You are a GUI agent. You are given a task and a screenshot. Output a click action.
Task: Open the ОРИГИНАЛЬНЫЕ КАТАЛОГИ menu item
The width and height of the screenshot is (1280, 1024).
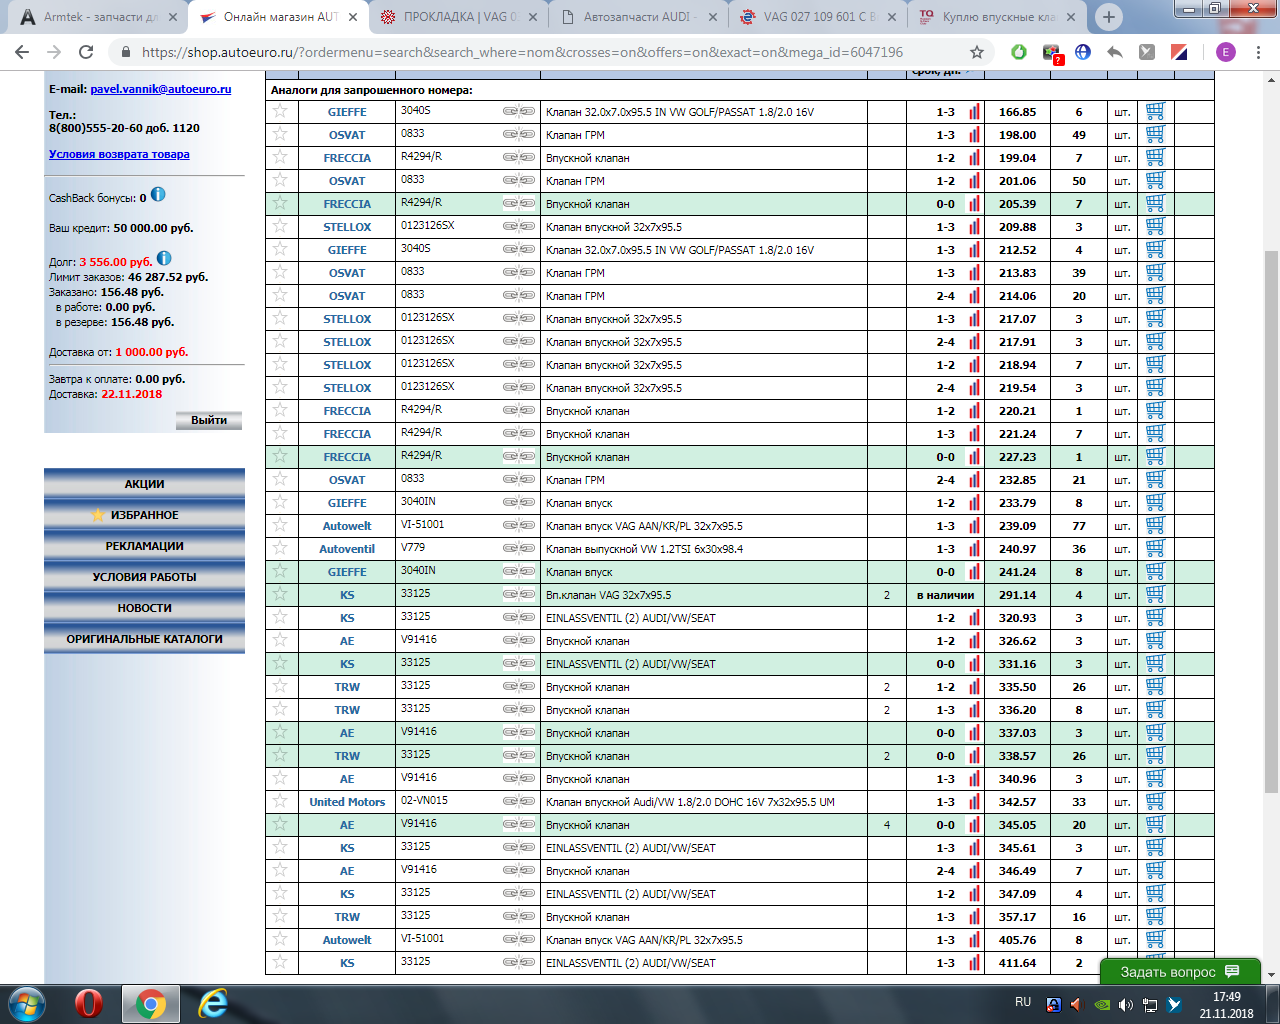tap(144, 639)
